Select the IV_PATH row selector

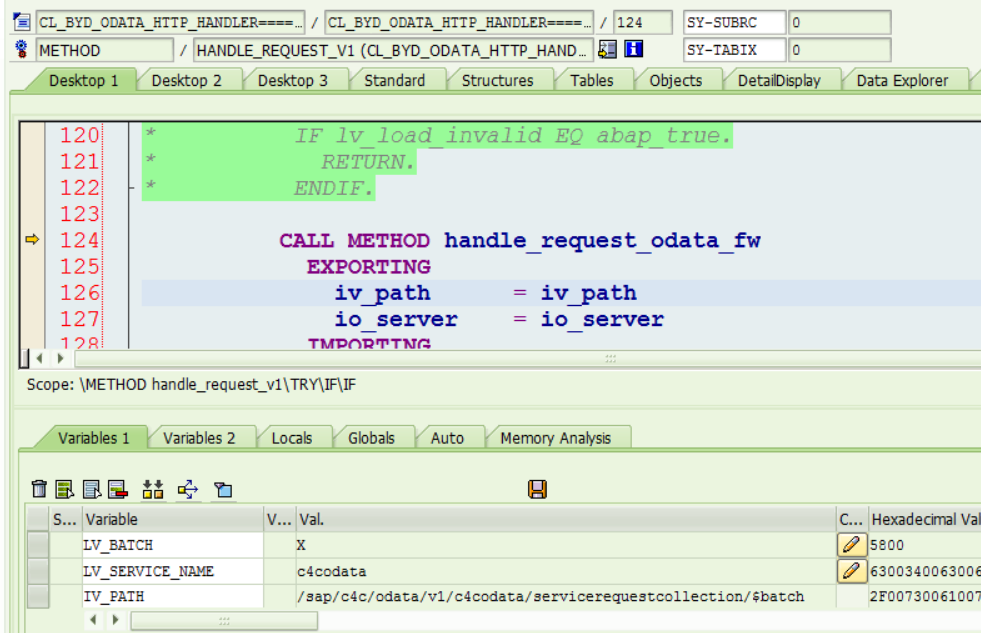pyautogui.click(x=38, y=596)
